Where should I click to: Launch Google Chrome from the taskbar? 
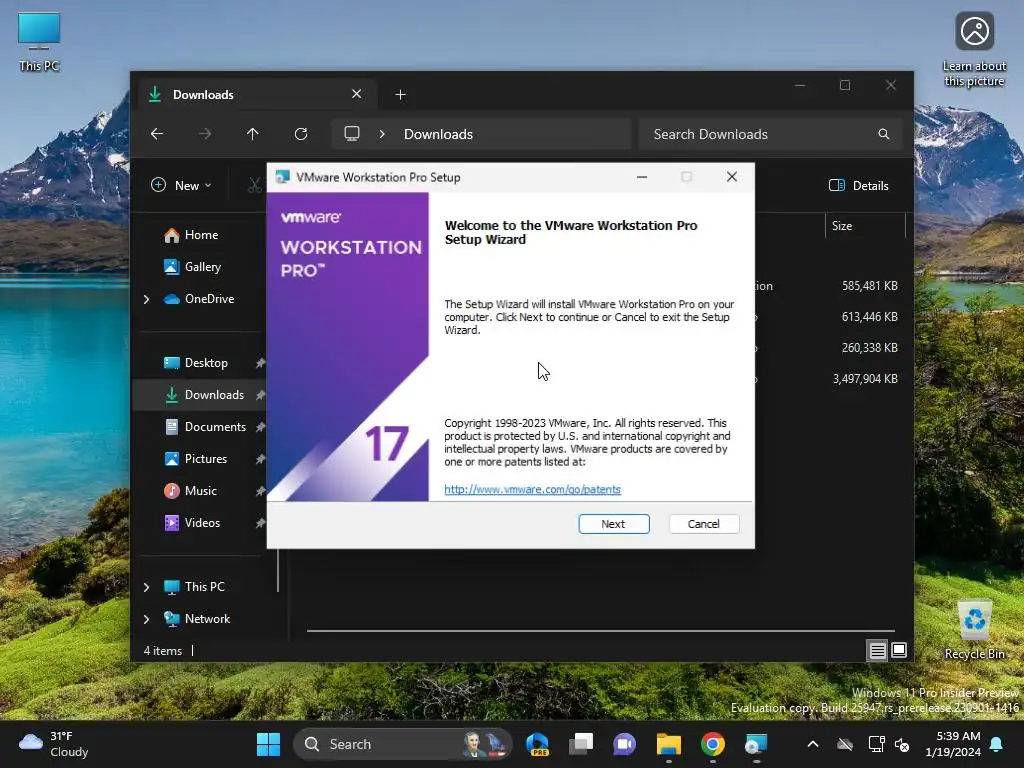[712, 744]
